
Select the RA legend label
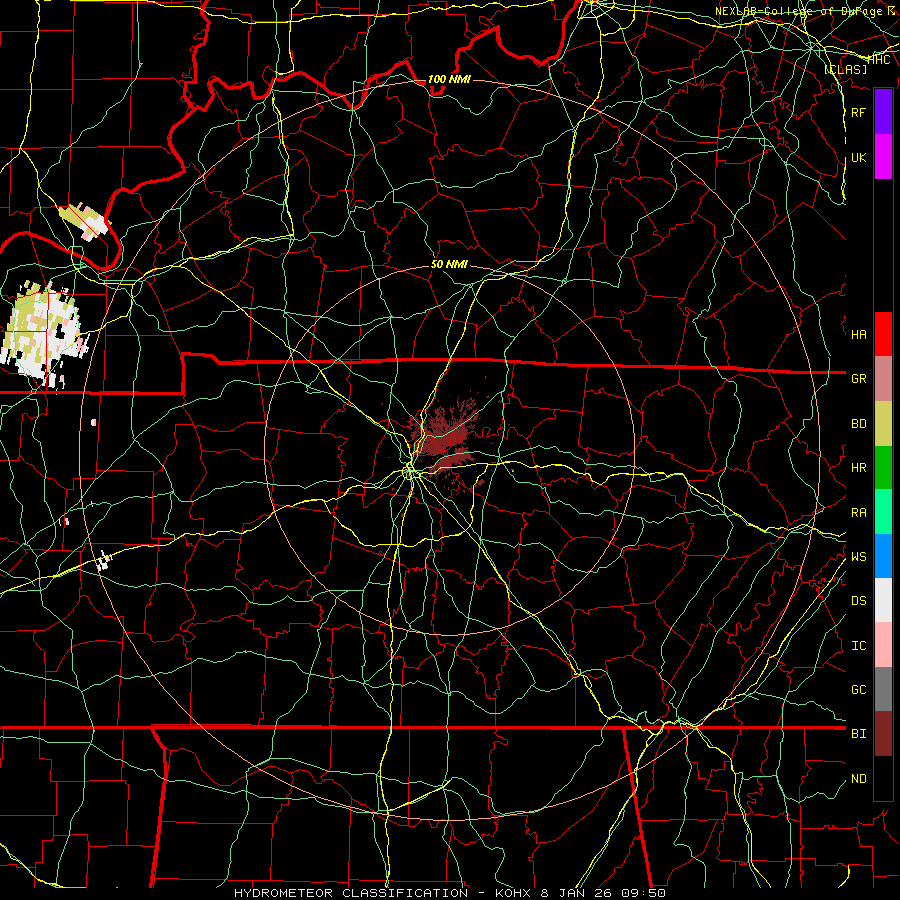(858, 513)
